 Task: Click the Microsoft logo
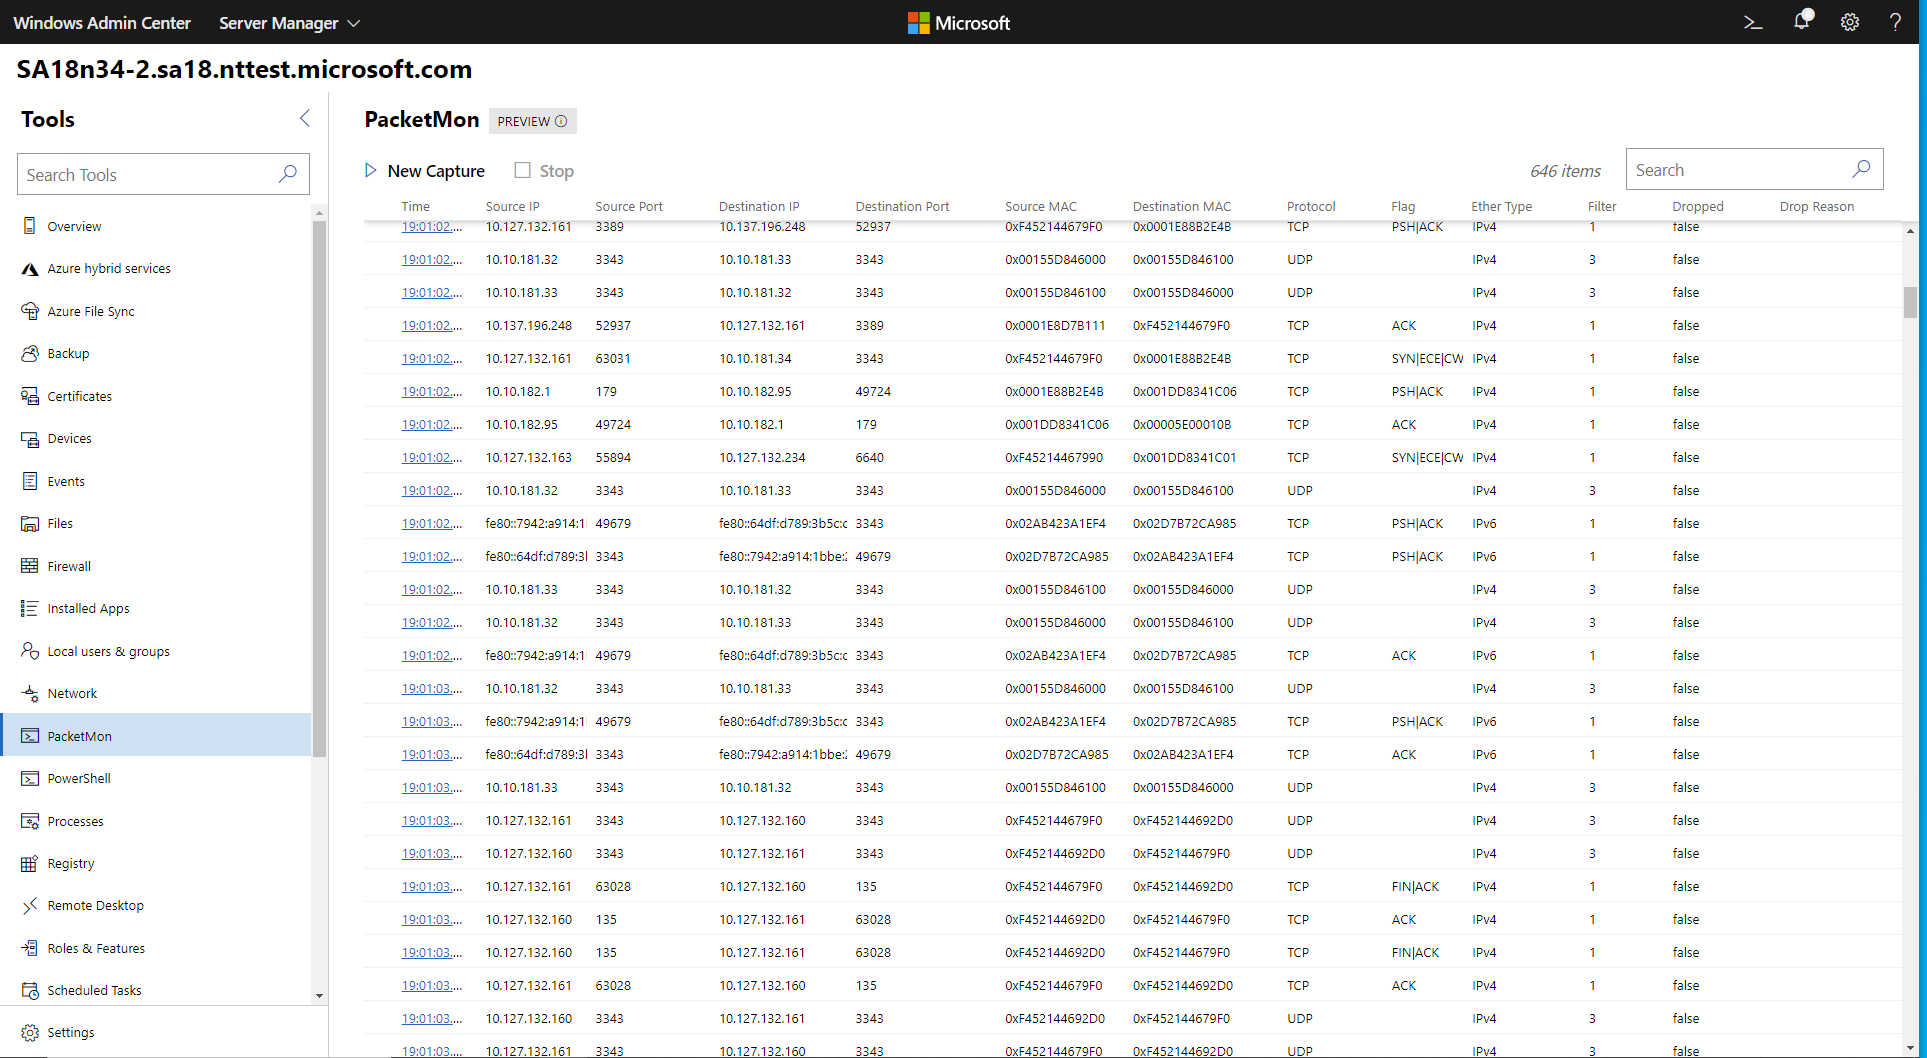coord(958,22)
